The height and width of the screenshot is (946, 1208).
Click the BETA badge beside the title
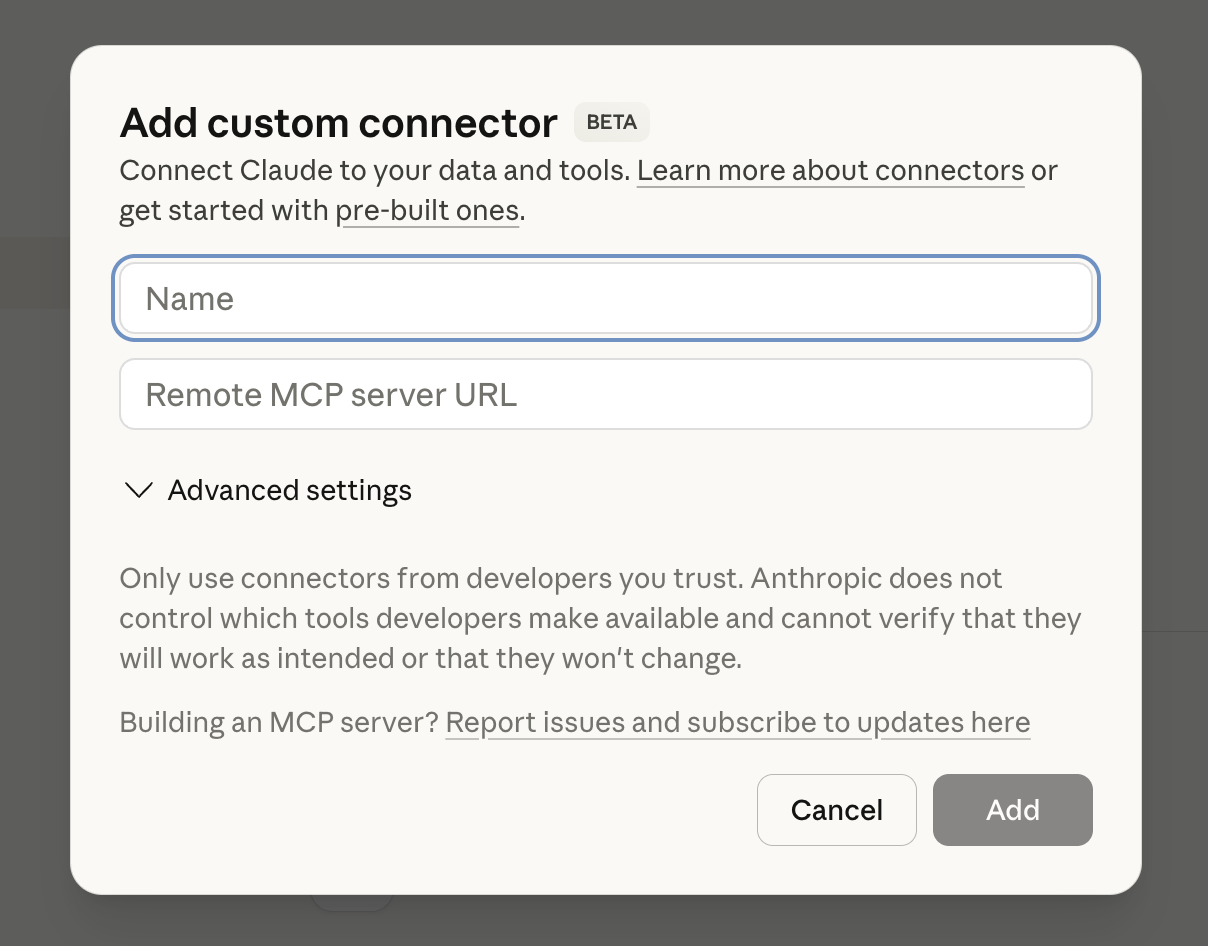tap(611, 122)
